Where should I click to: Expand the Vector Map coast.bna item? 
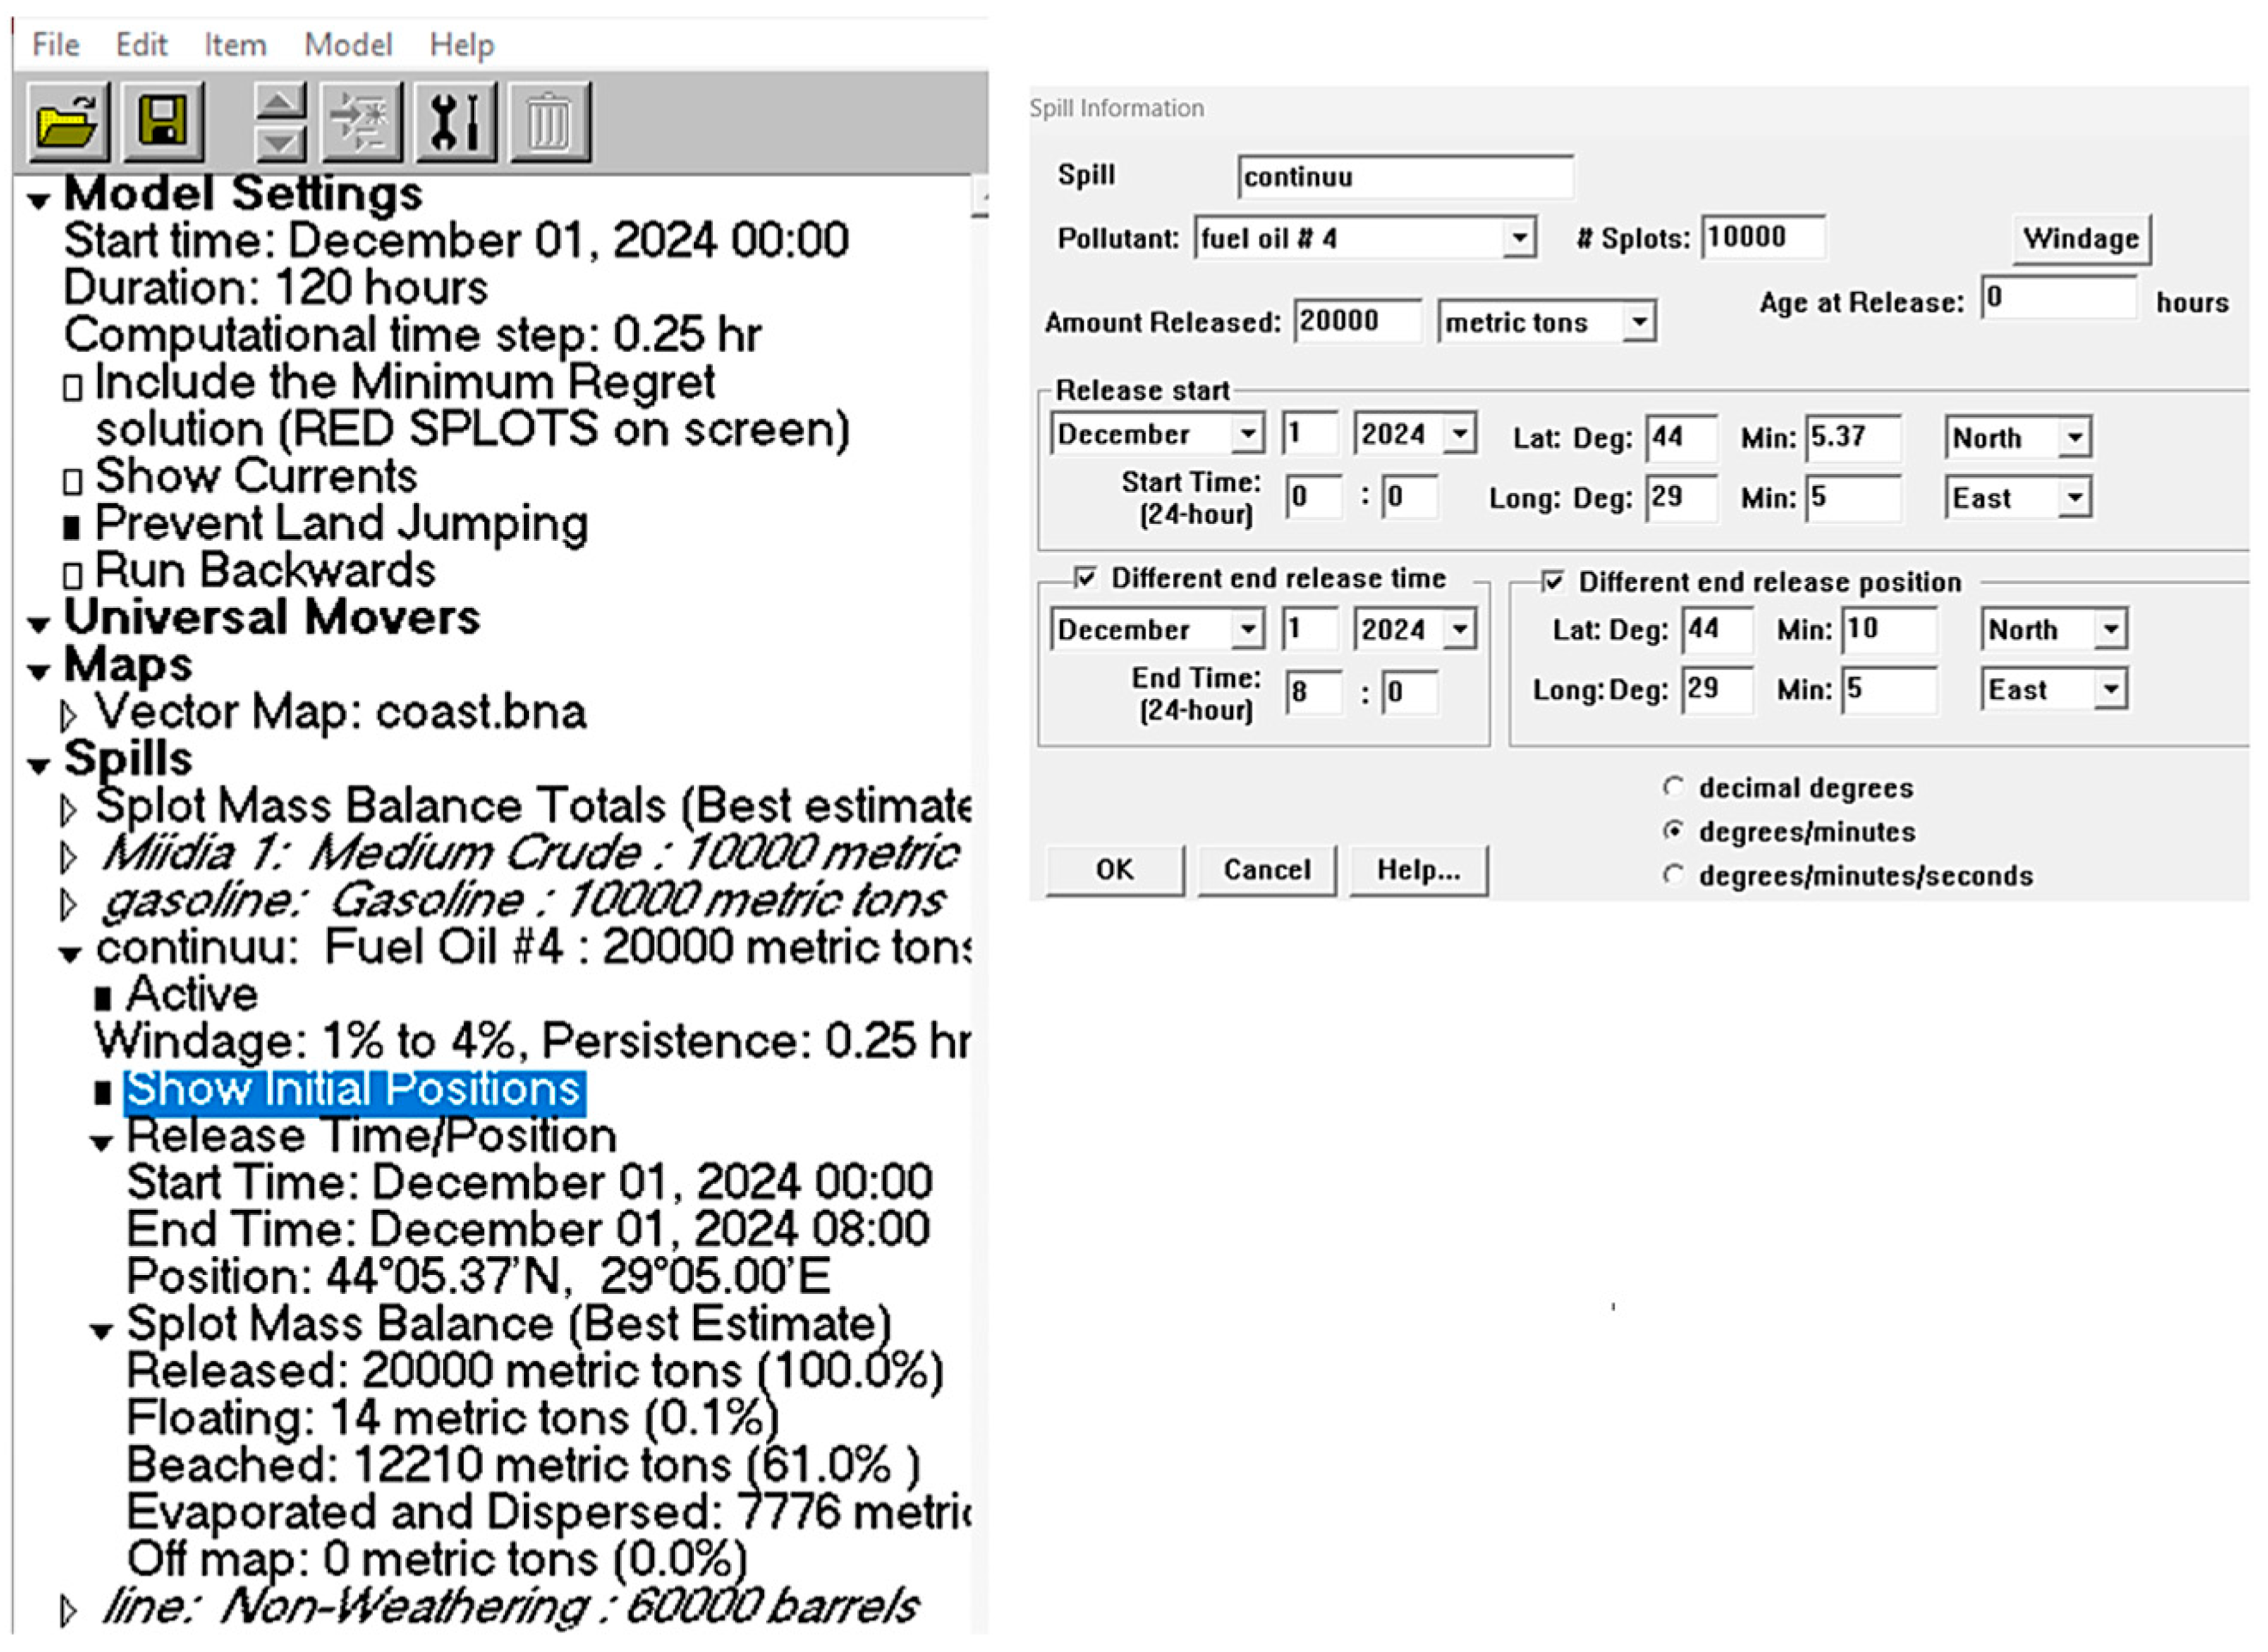(x=68, y=715)
